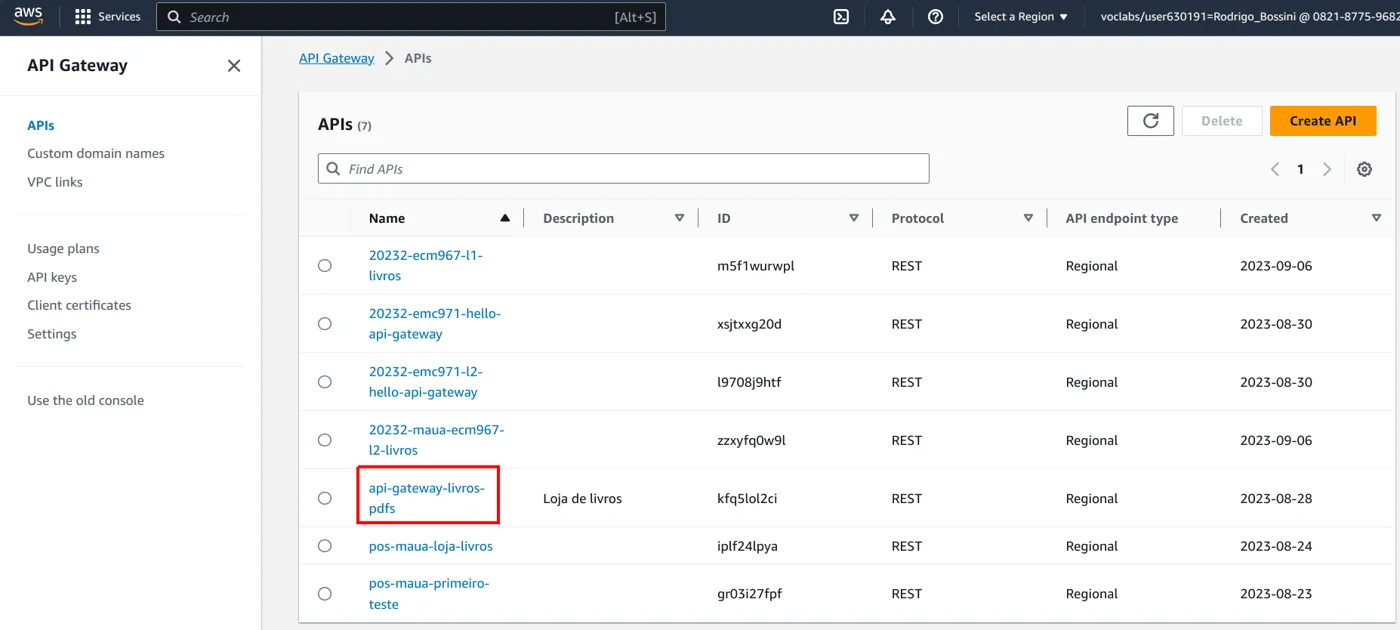Open Custom domain names in sidebar
Image resolution: width=1400 pixels, height=630 pixels.
click(96, 154)
